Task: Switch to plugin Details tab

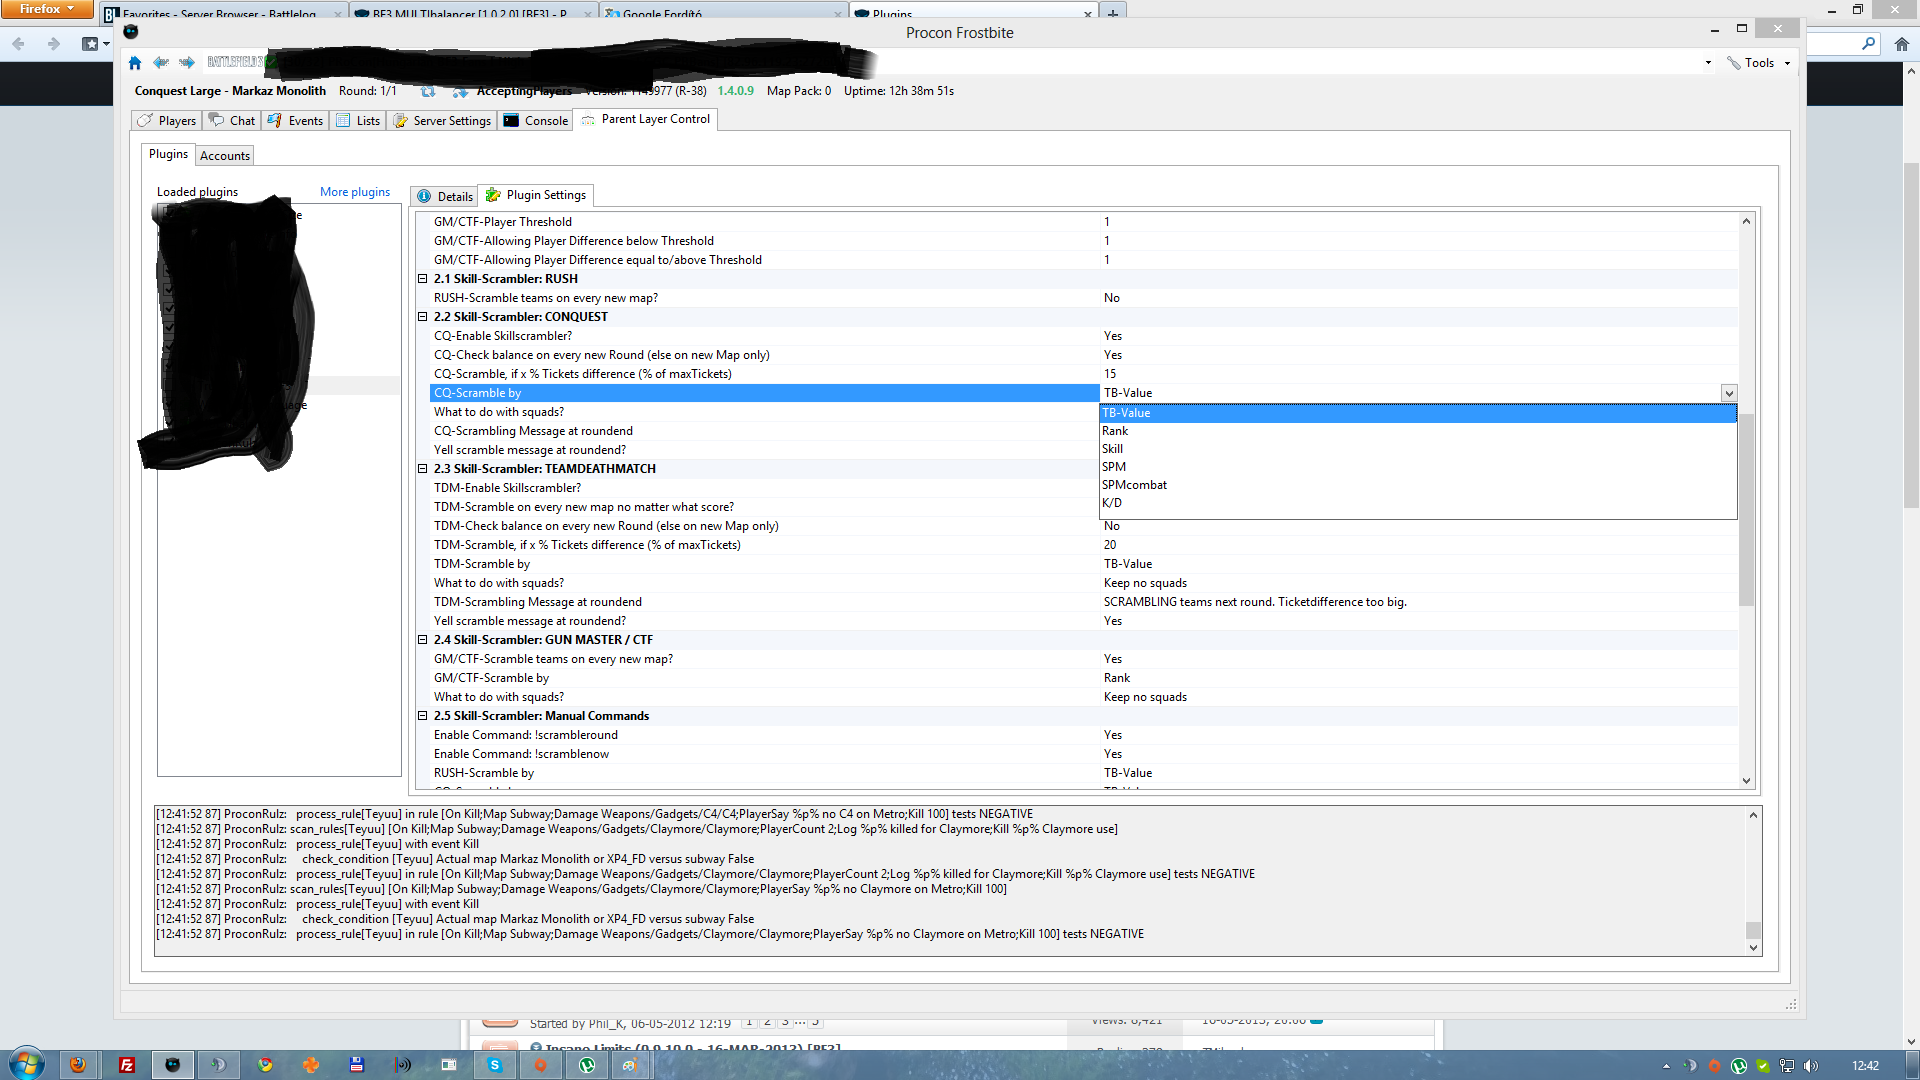Action: pyautogui.click(x=444, y=197)
